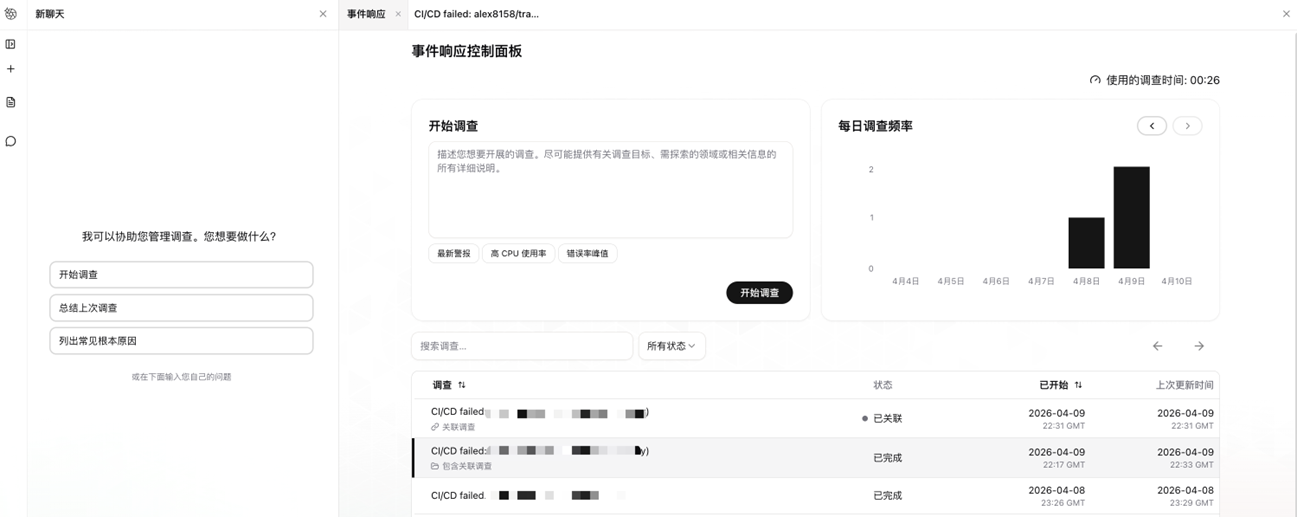
Task: Click the investigation description text area
Action: (610, 189)
